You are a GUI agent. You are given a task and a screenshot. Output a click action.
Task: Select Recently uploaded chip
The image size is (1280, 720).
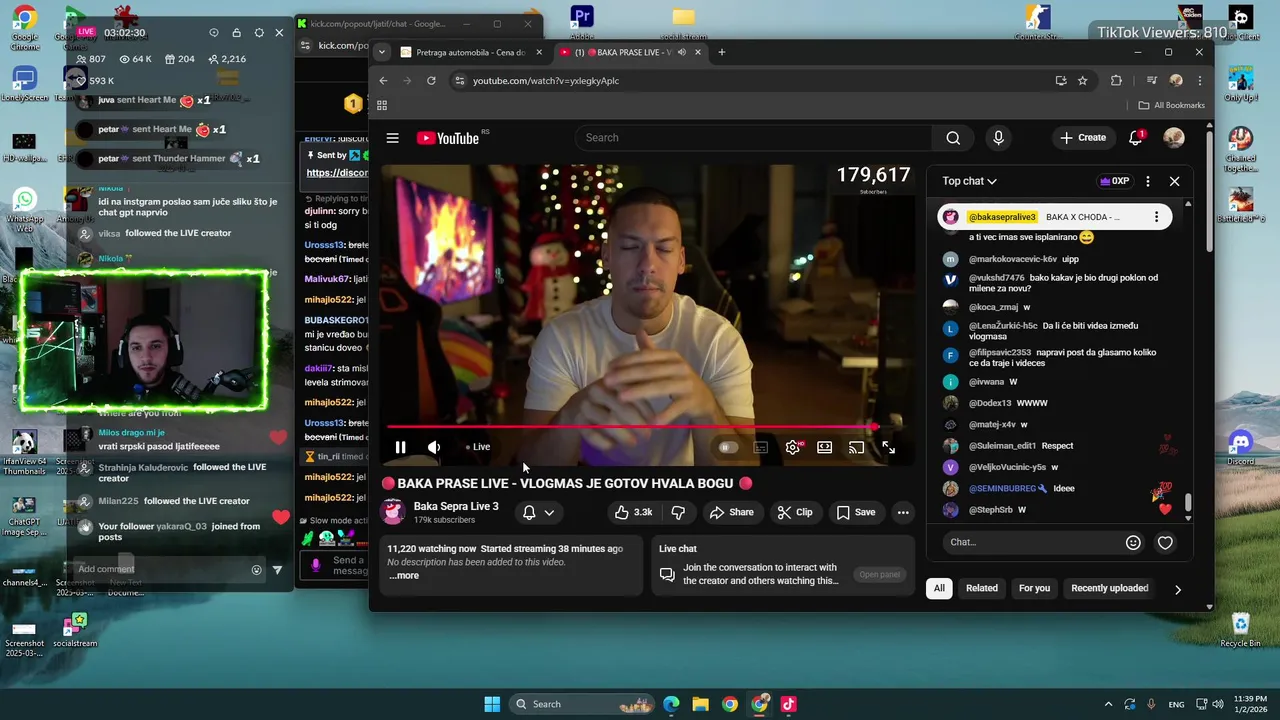tap(1110, 588)
